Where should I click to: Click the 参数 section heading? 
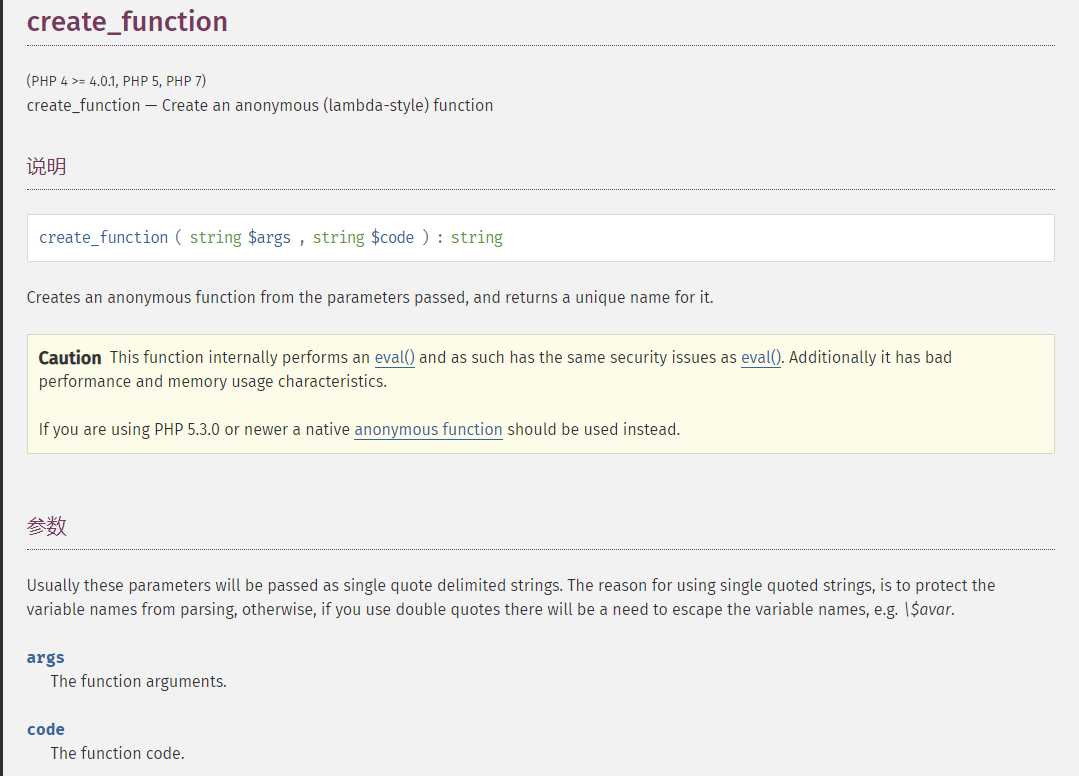tap(46, 527)
